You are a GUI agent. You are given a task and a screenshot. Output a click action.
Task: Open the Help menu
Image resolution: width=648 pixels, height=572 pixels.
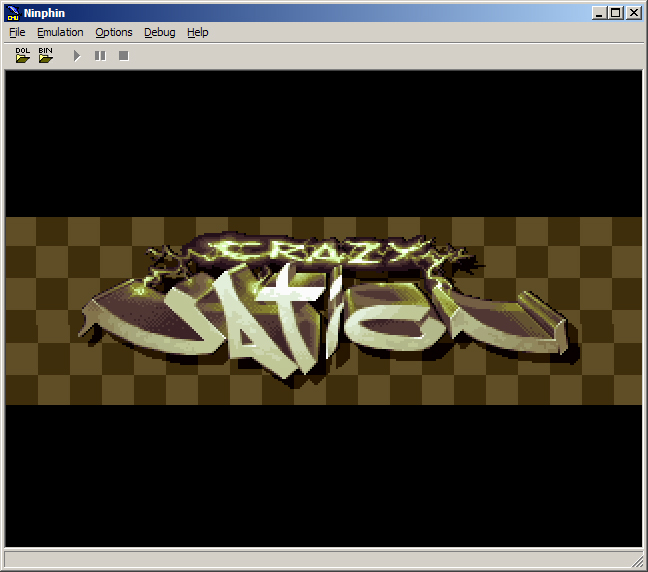click(x=198, y=32)
